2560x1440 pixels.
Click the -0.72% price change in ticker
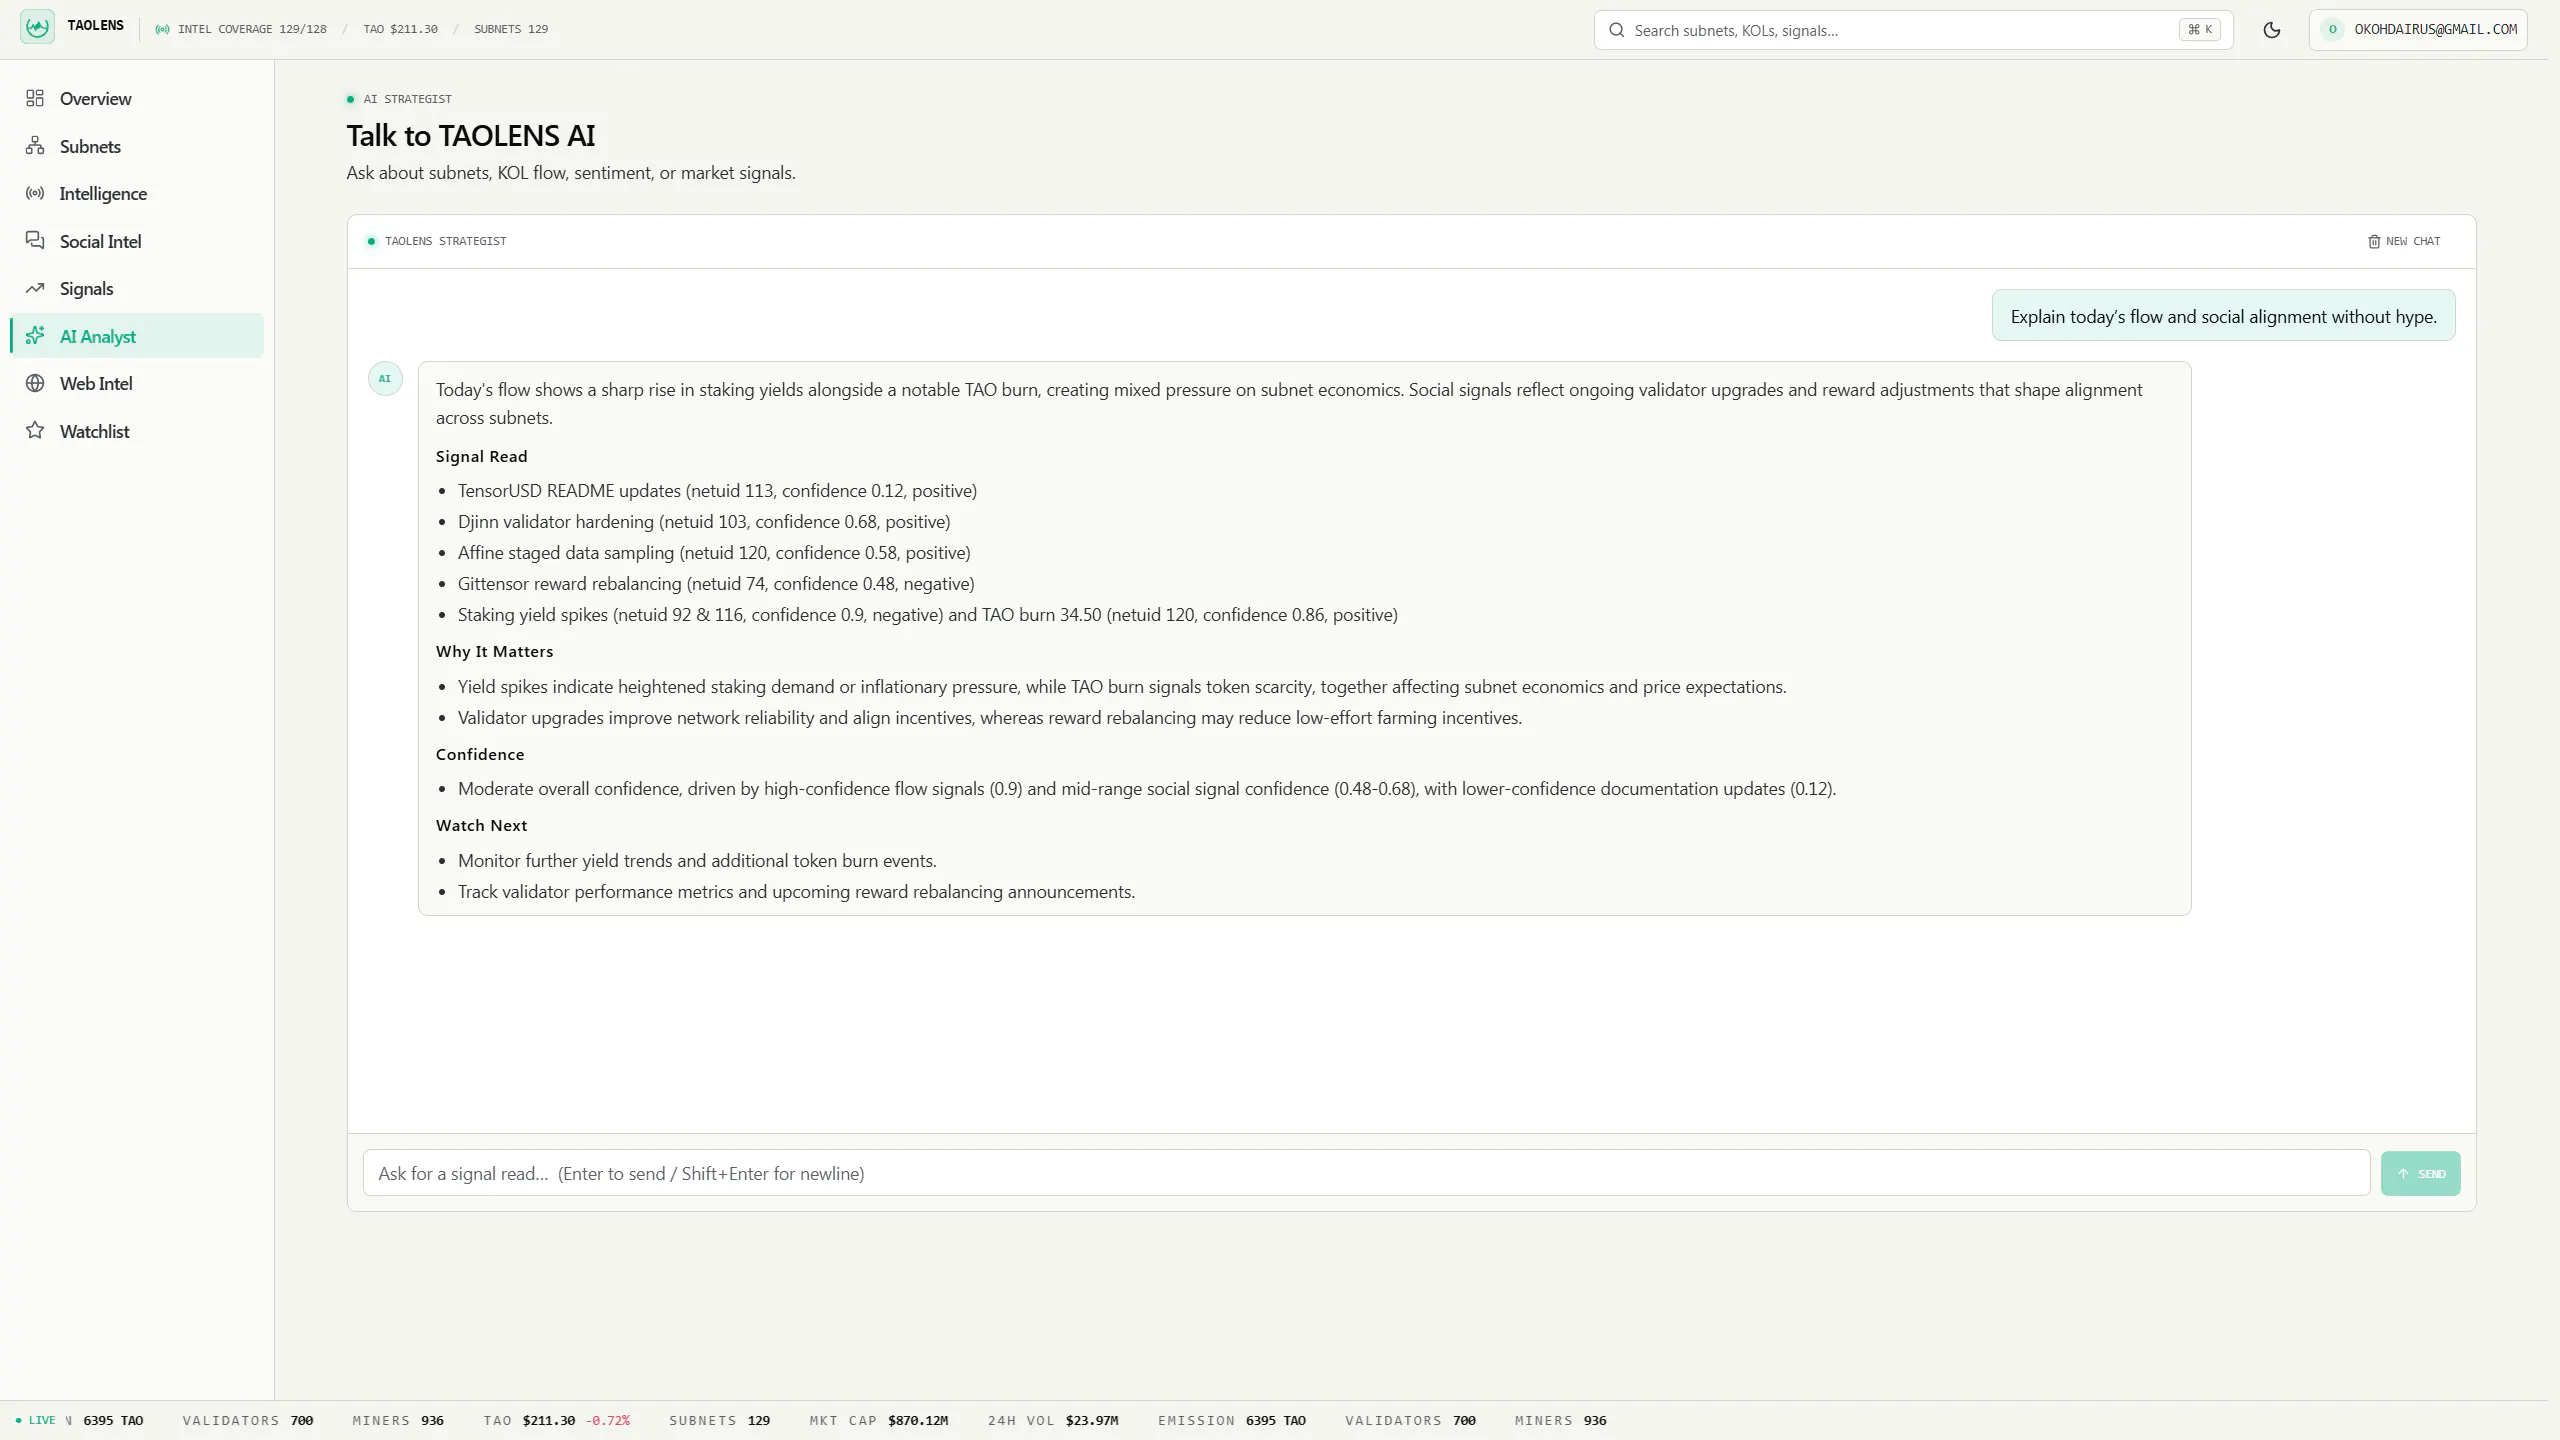(608, 1420)
